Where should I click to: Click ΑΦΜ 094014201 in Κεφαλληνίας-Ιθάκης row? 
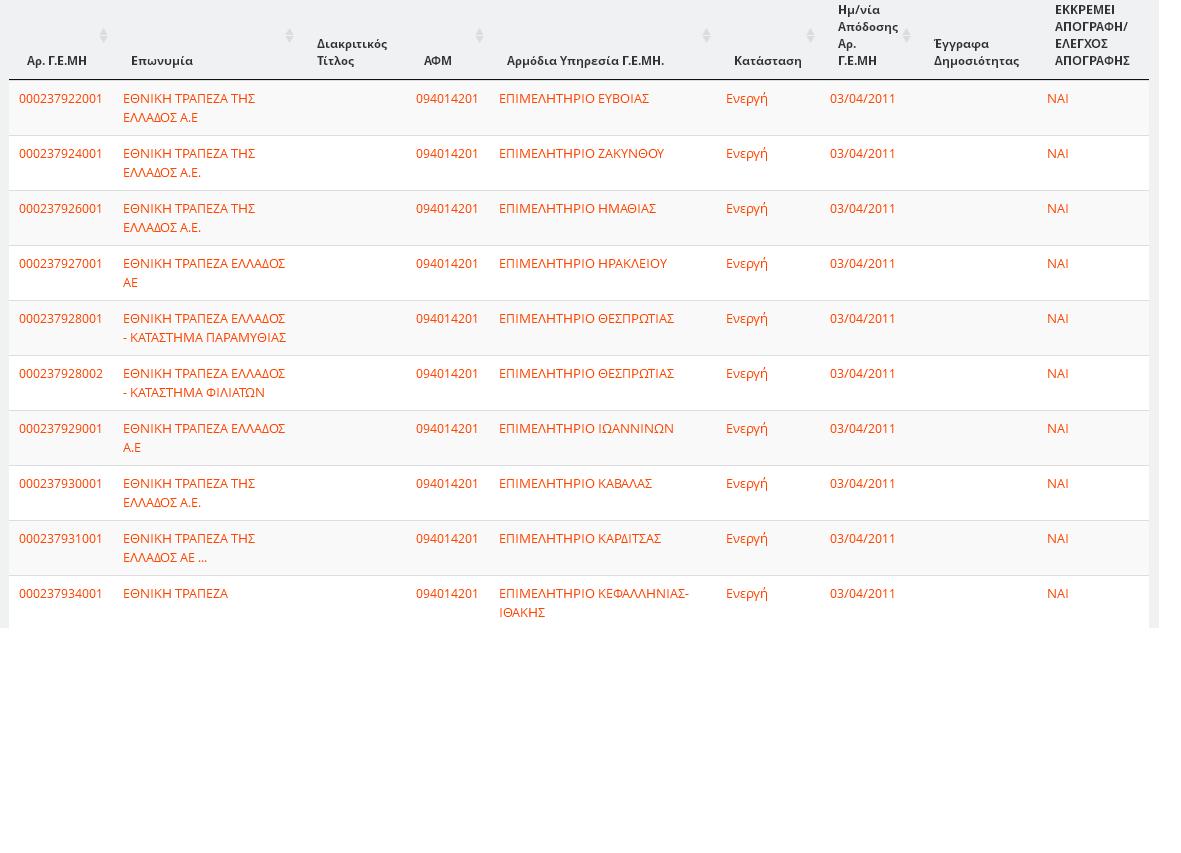pos(447,593)
